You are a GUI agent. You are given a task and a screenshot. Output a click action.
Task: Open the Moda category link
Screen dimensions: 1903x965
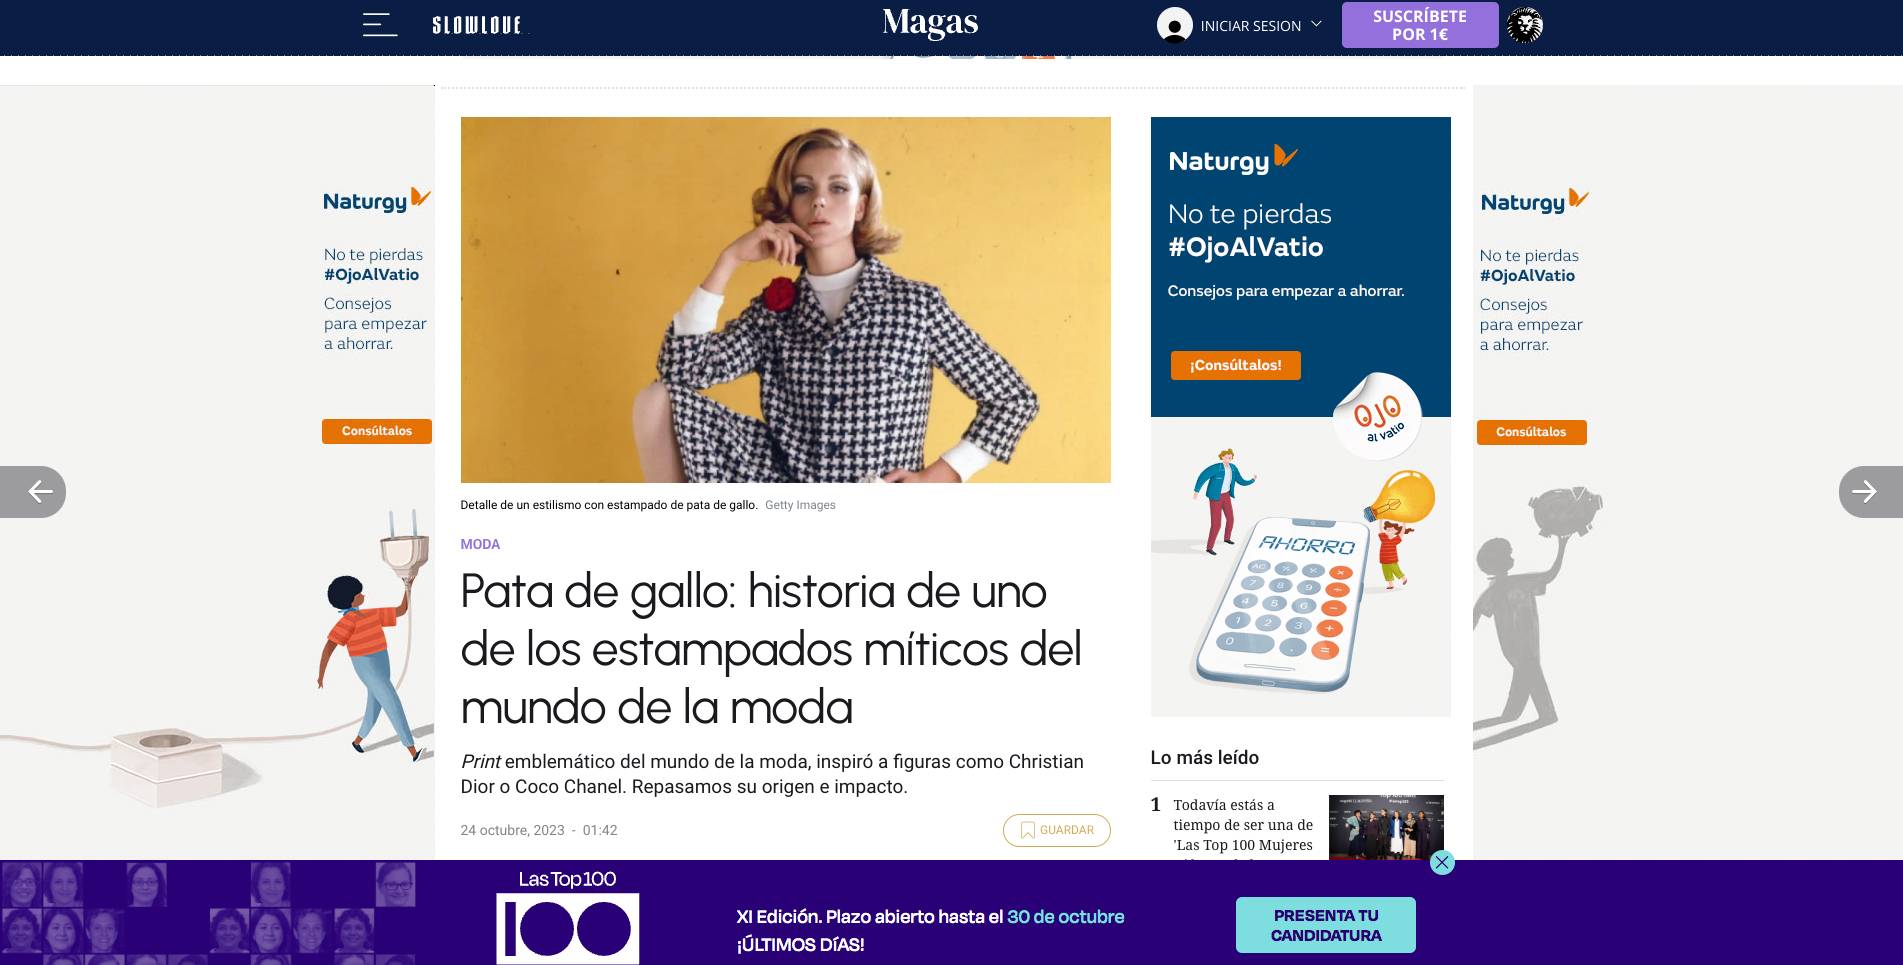[x=480, y=544]
